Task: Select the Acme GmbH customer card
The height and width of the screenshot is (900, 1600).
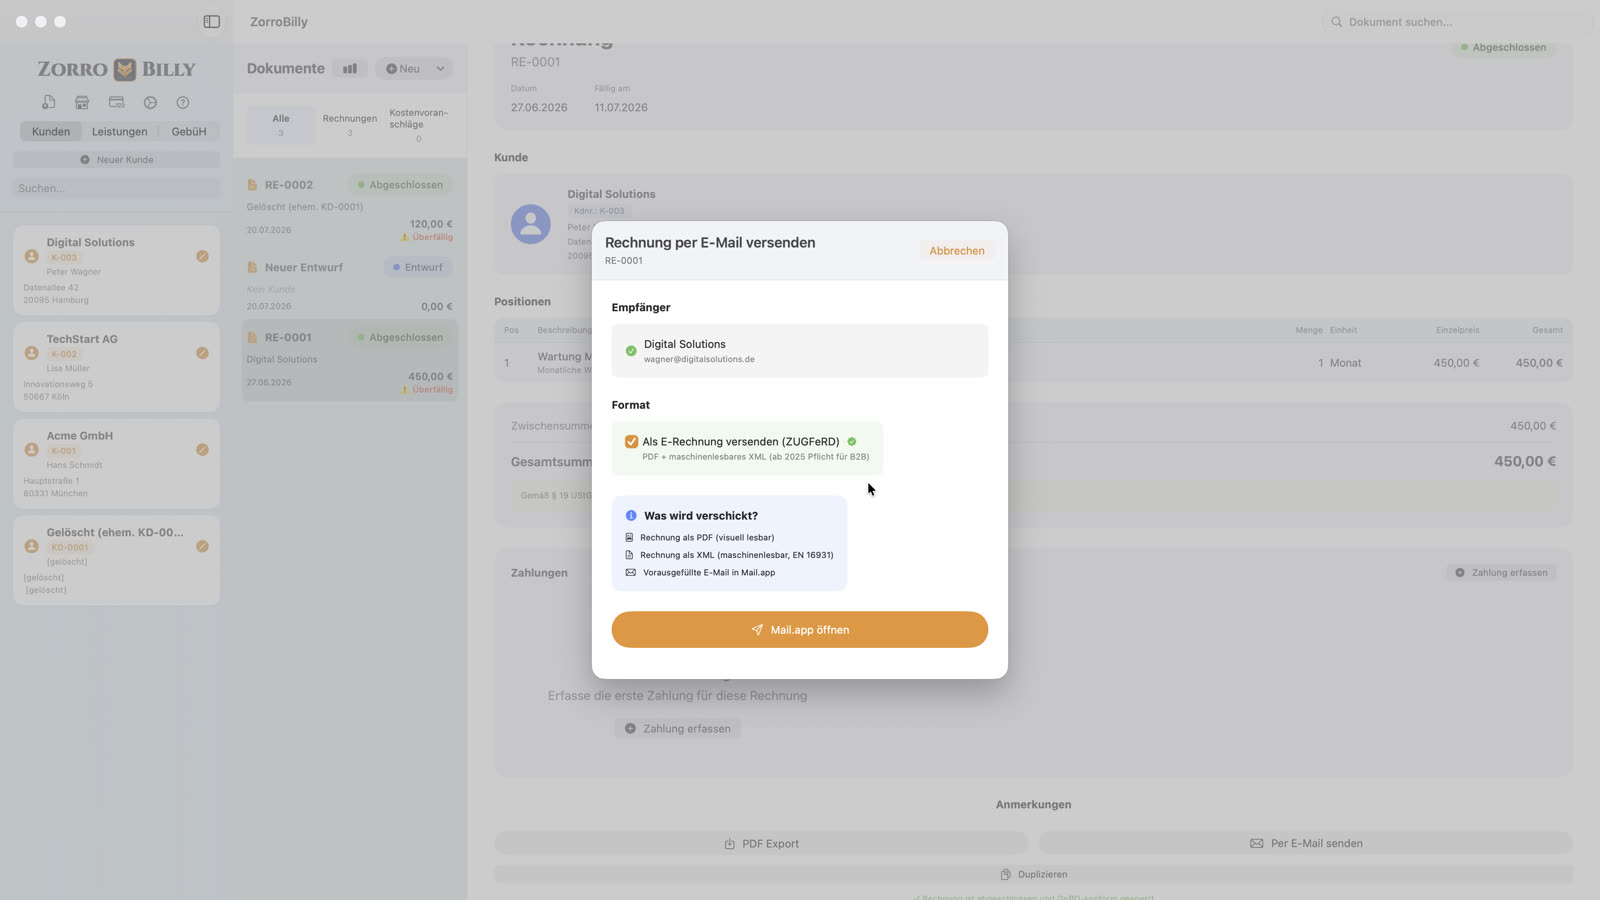Action: point(116,464)
